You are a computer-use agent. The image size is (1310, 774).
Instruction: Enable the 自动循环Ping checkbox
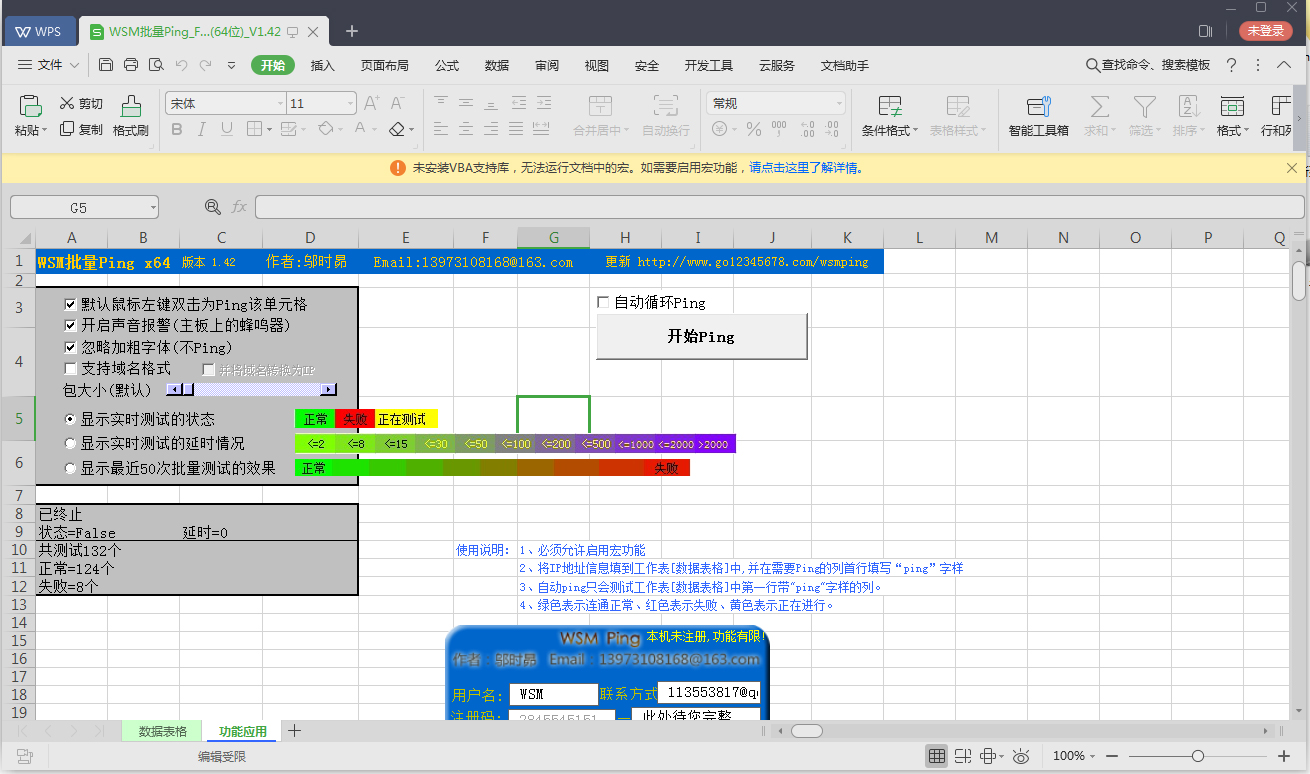click(x=603, y=302)
